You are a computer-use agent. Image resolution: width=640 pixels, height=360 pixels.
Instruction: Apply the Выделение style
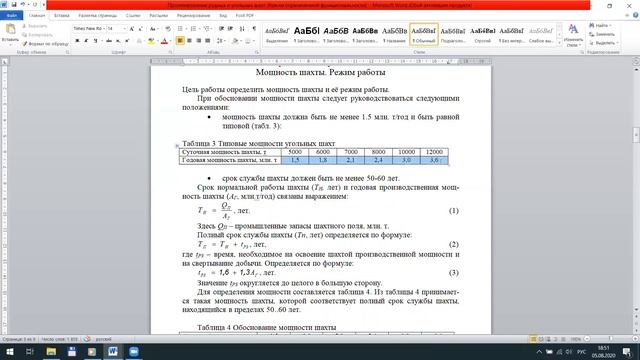(277, 34)
